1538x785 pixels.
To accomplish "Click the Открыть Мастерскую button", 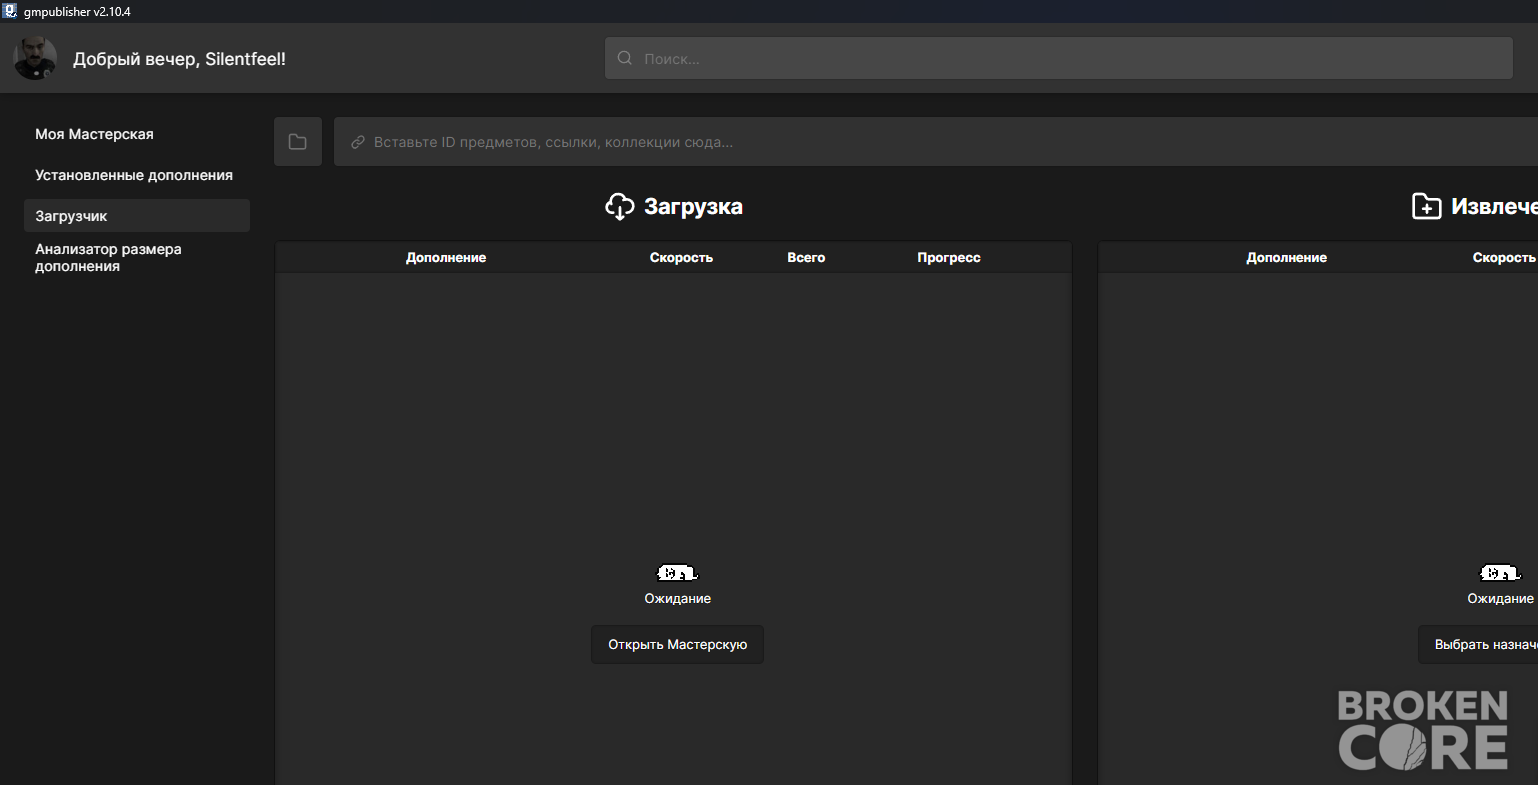I will 677,645.
